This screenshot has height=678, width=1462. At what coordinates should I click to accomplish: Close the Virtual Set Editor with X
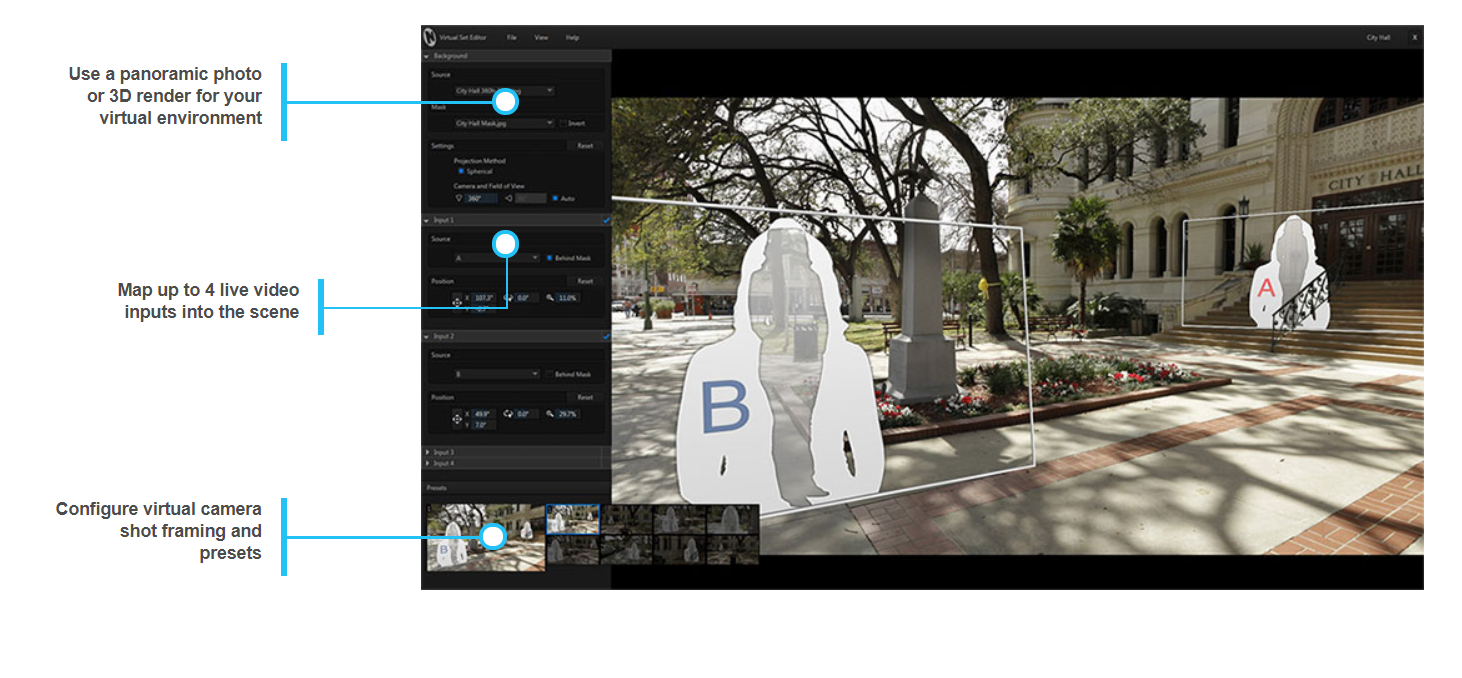pos(1414,37)
